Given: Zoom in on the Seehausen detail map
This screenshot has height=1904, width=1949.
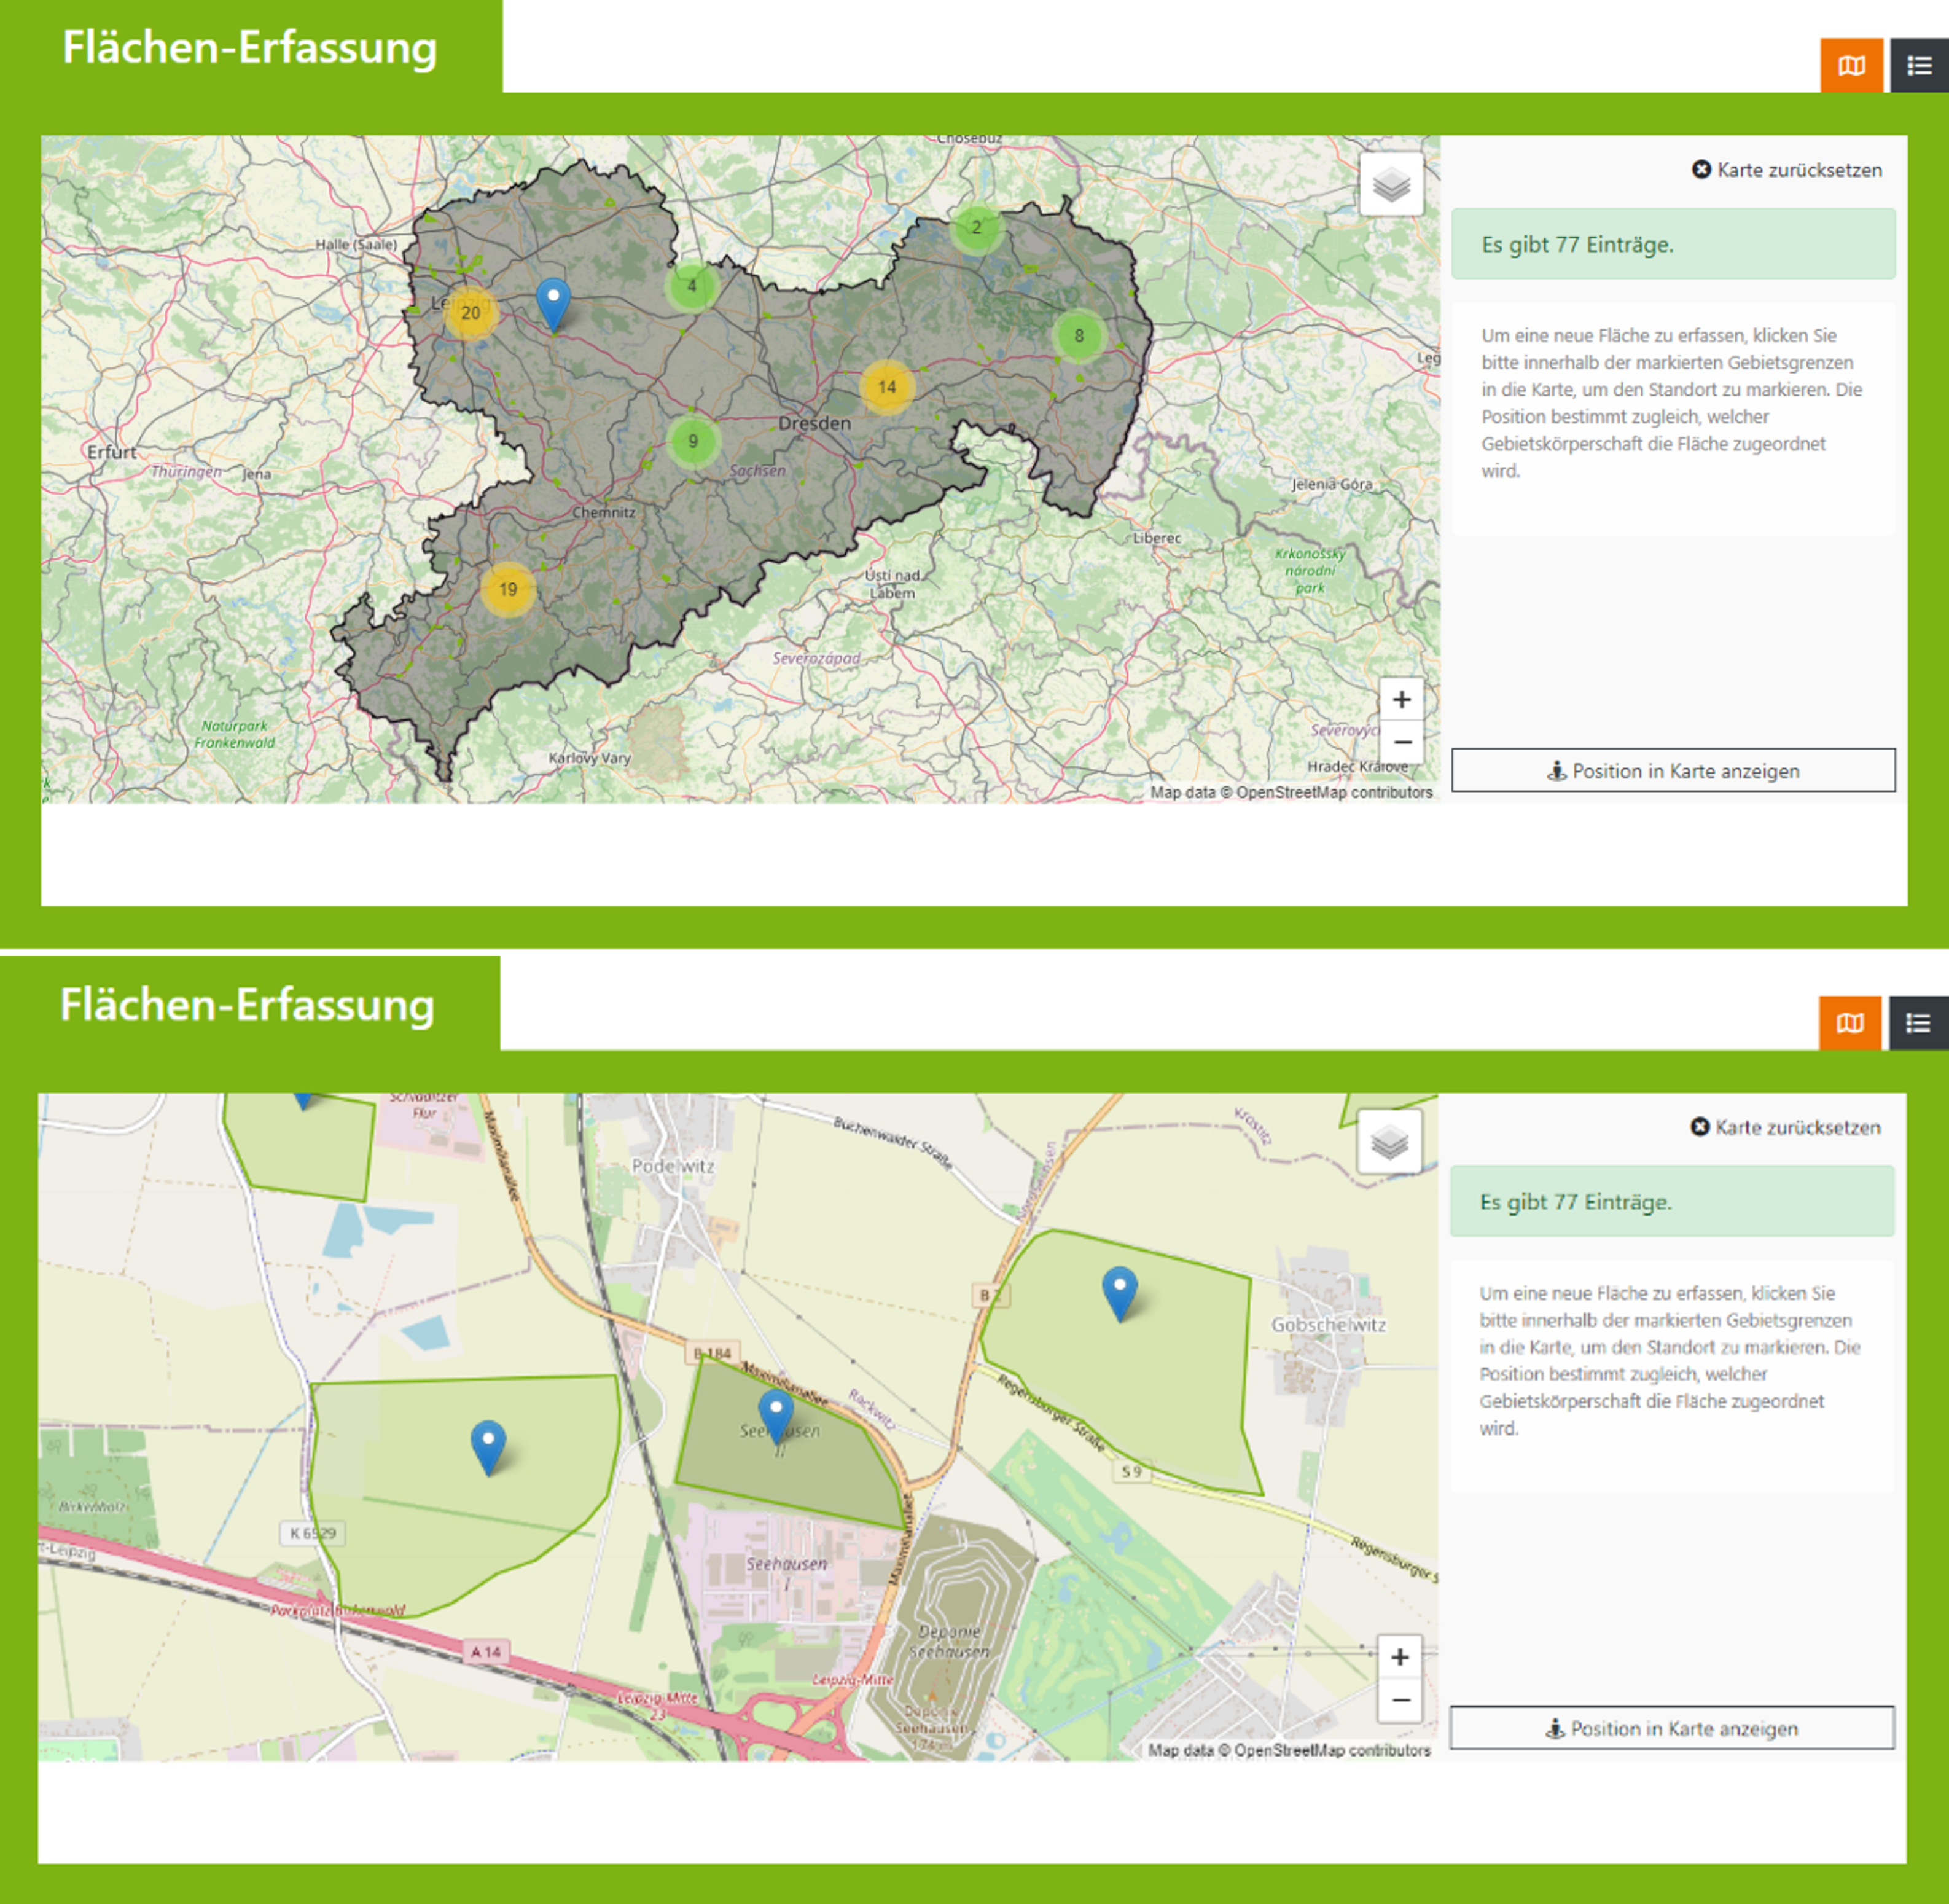Looking at the screenshot, I should [x=1399, y=1657].
